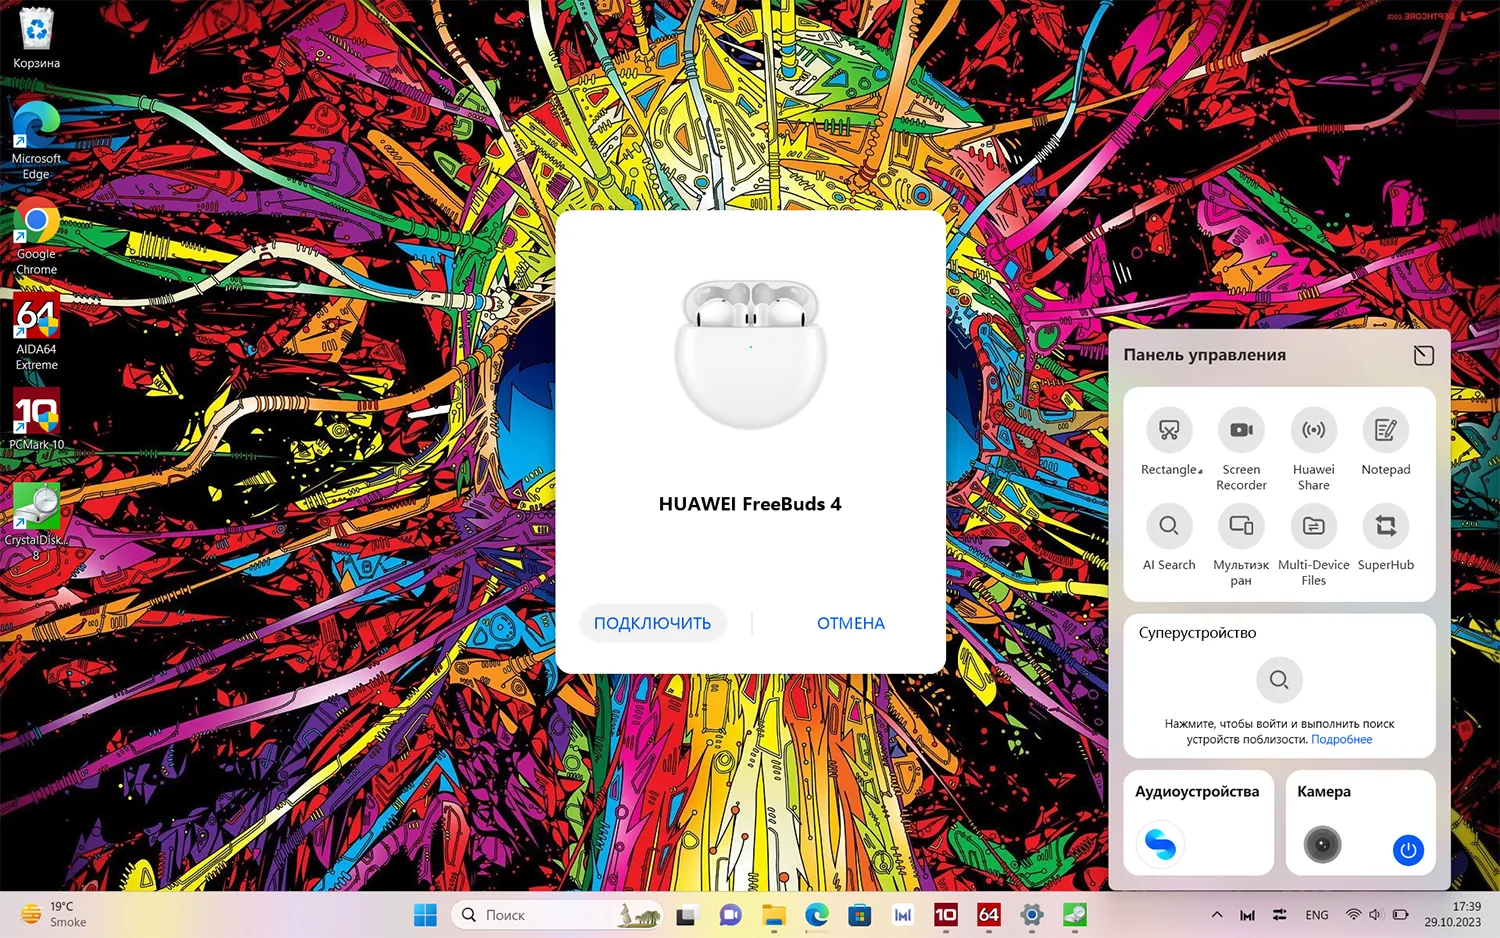The image size is (1500, 938).
Task: Open the Корзина recycle bin
Action: click(x=36, y=38)
